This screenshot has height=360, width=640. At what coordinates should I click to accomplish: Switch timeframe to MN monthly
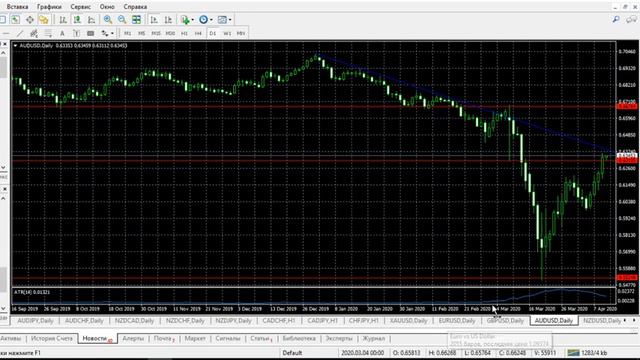[x=241, y=33]
